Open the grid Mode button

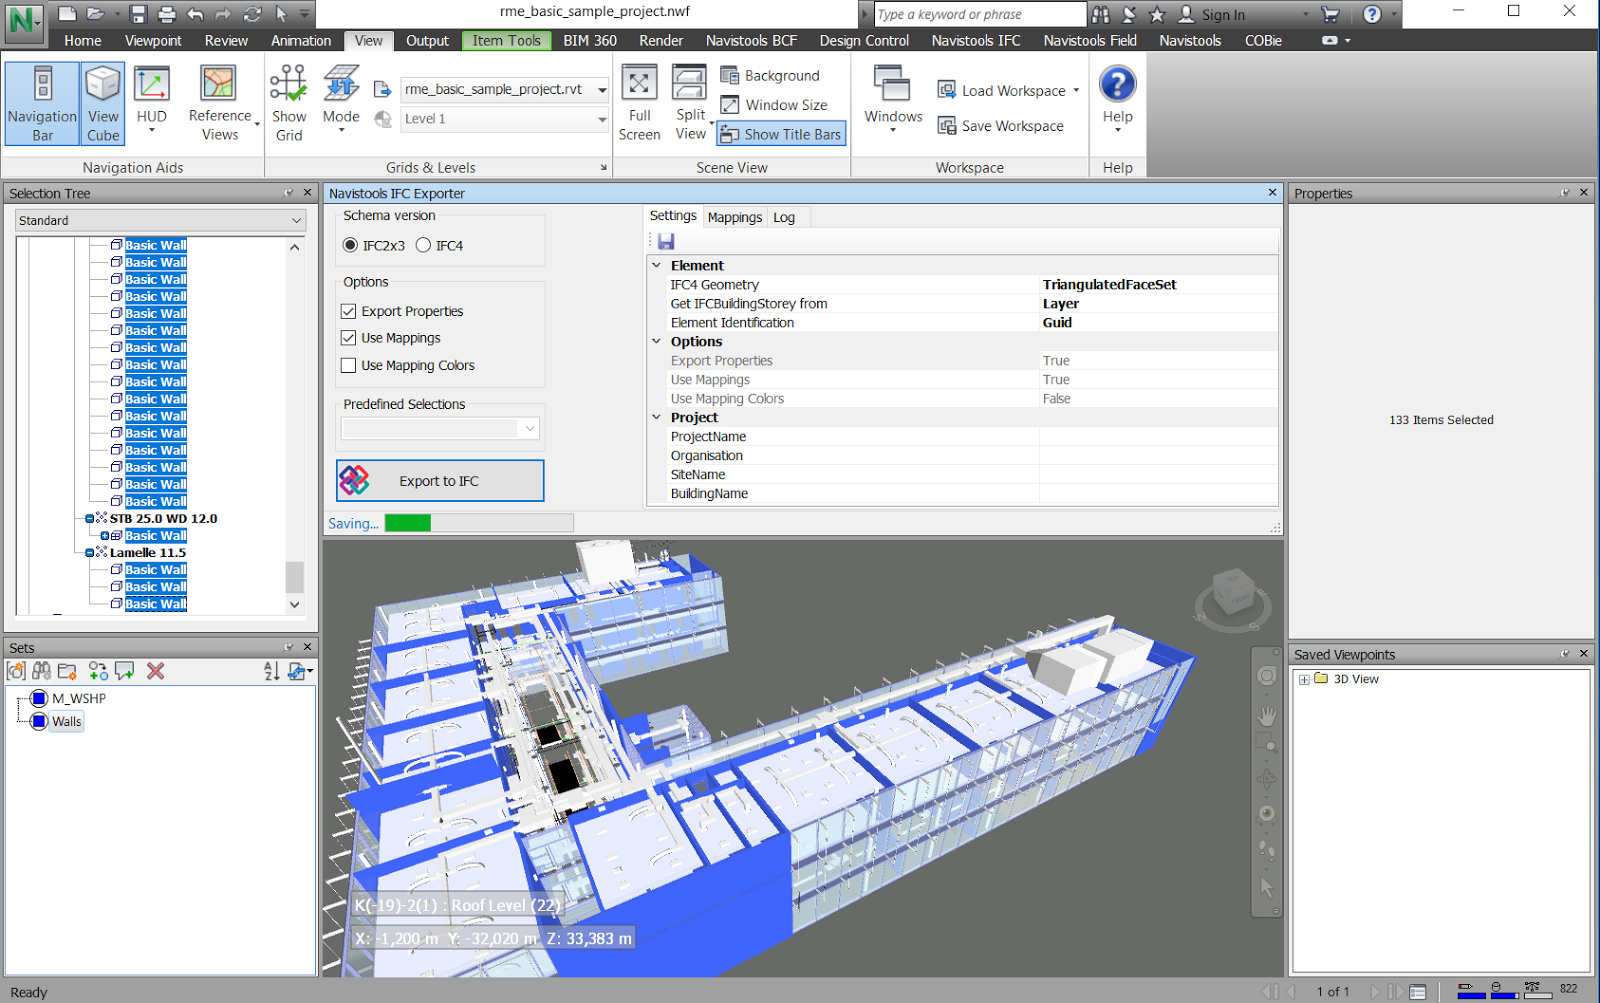click(x=341, y=99)
